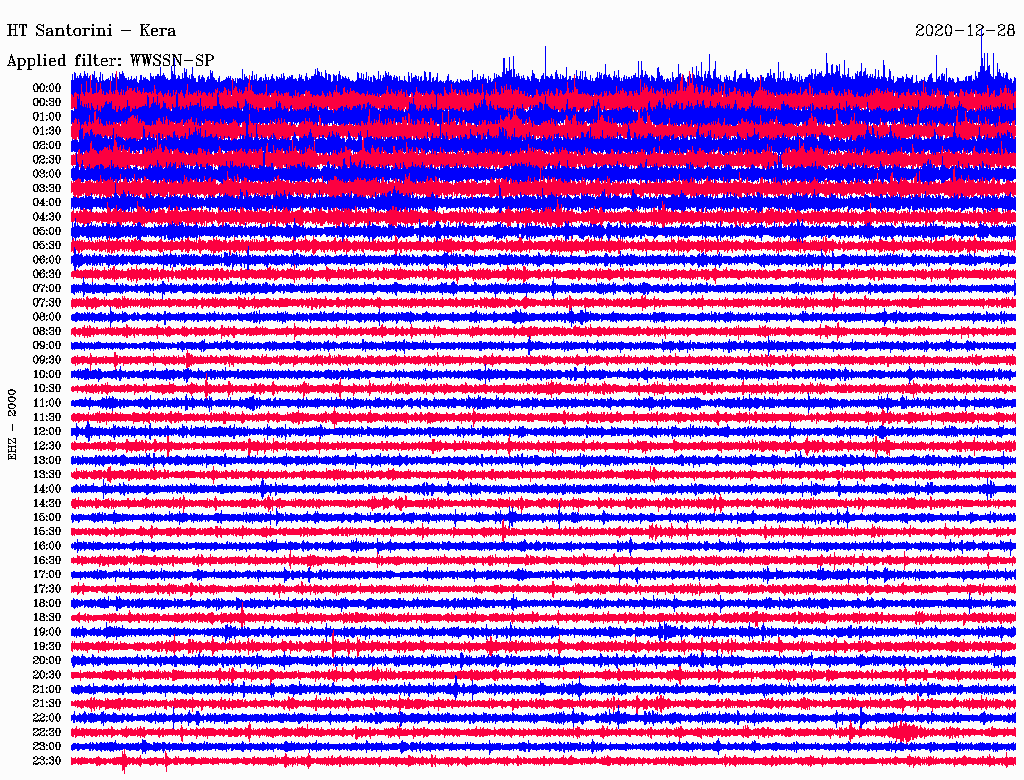
Task: Click the 13:30 time label
Action: (47, 475)
